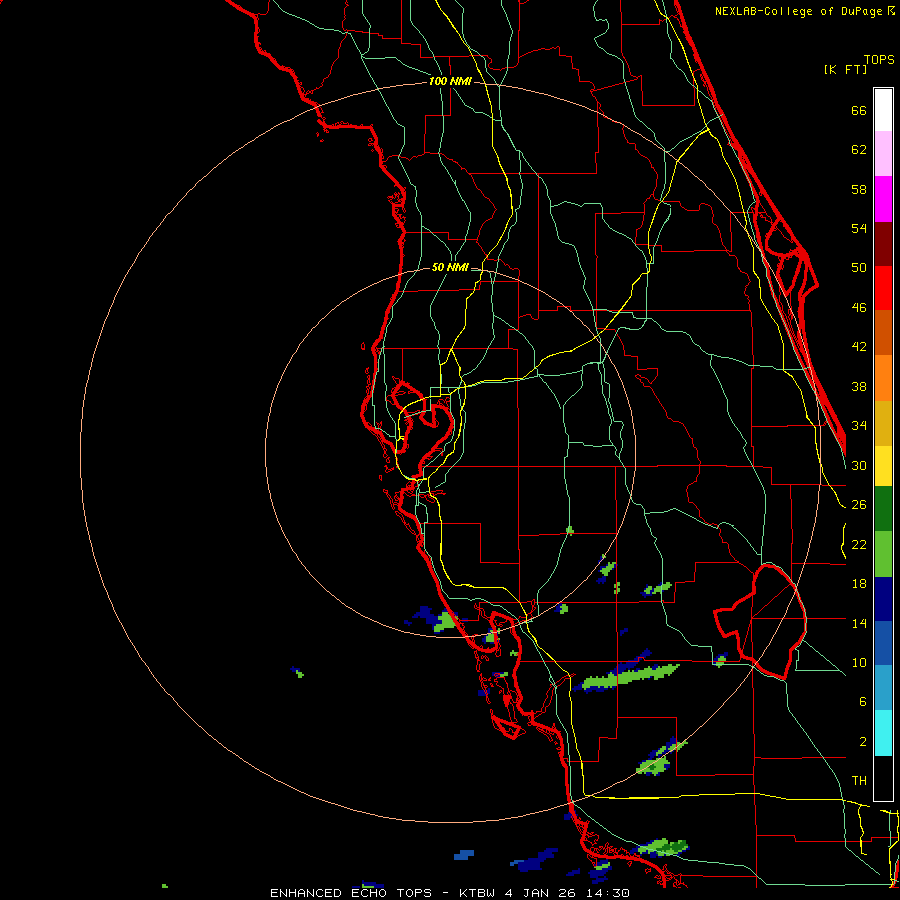Choose legend value "26"

pos(859,505)
